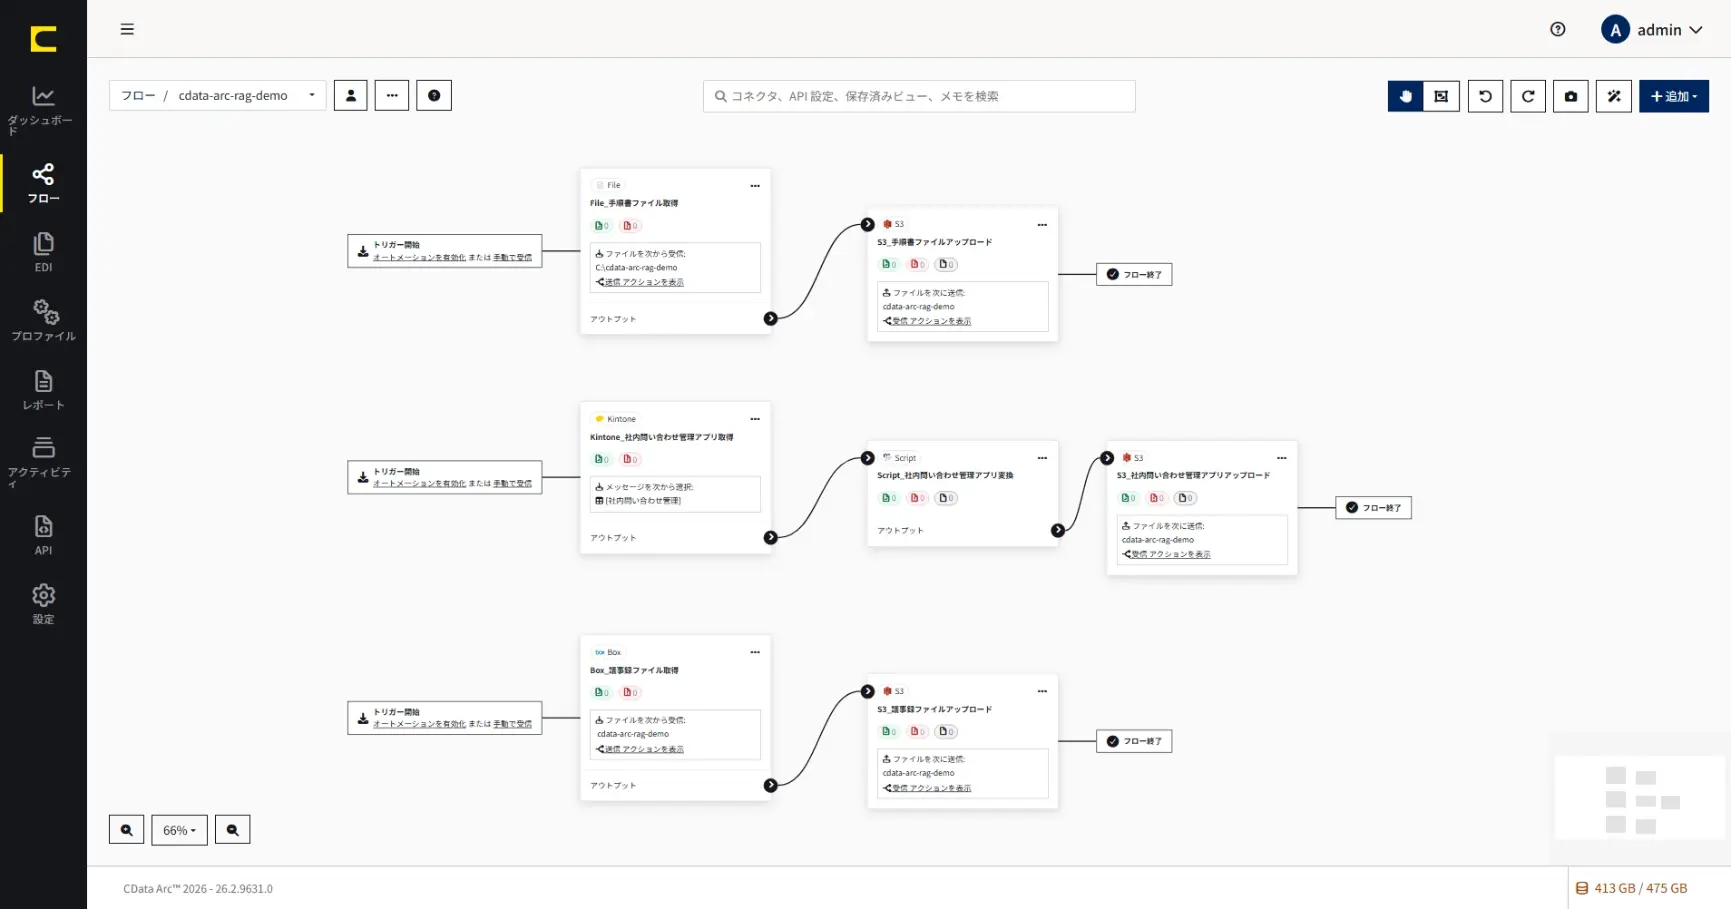Open S3_議事録ファイルアップロード connector ellipsis menu
The width and height of the screenshot is (1731, 909).
point(1042,691)
